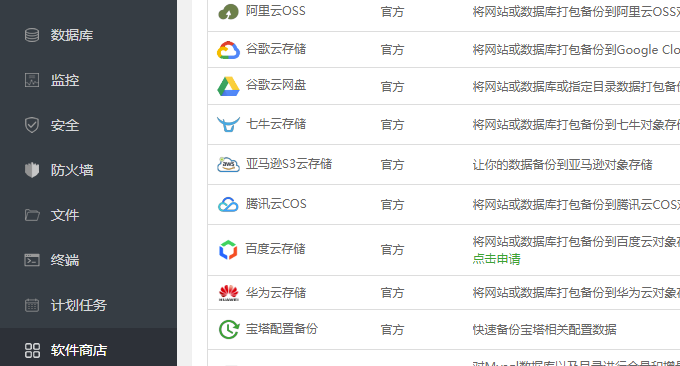This screenshot has height=366, width=680.
Task: Open the 七牛云存储 plugin name
Action: point(276,124)
